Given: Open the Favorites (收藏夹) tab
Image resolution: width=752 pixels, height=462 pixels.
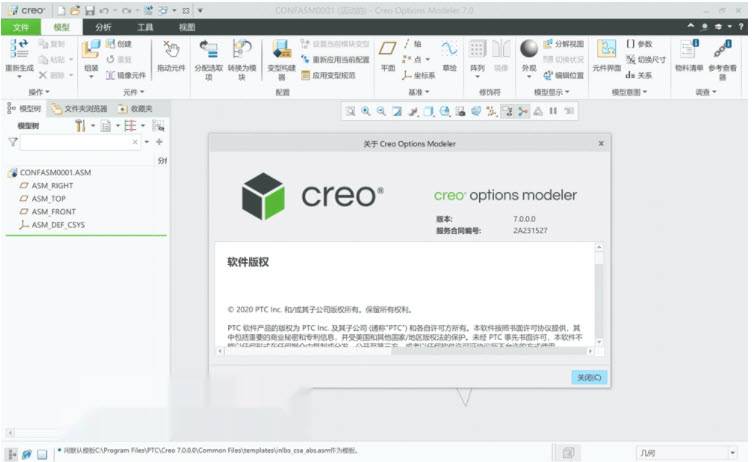Looking at the screenshot, I should point(136,109).
